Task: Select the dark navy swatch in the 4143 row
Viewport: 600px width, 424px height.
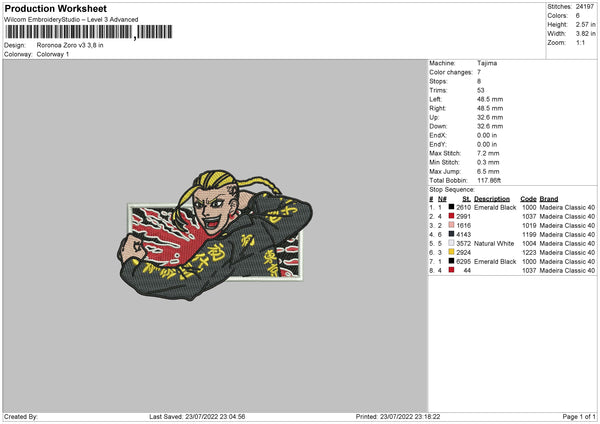Action: [x=452, y=234]
